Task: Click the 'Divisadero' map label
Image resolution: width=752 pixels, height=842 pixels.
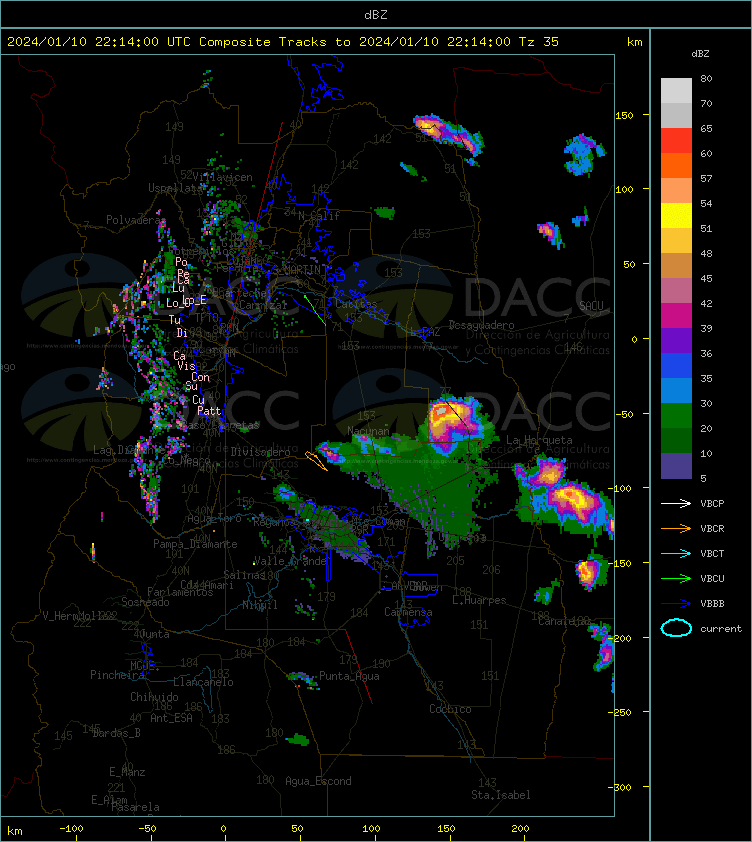Action: pos(261,452)
